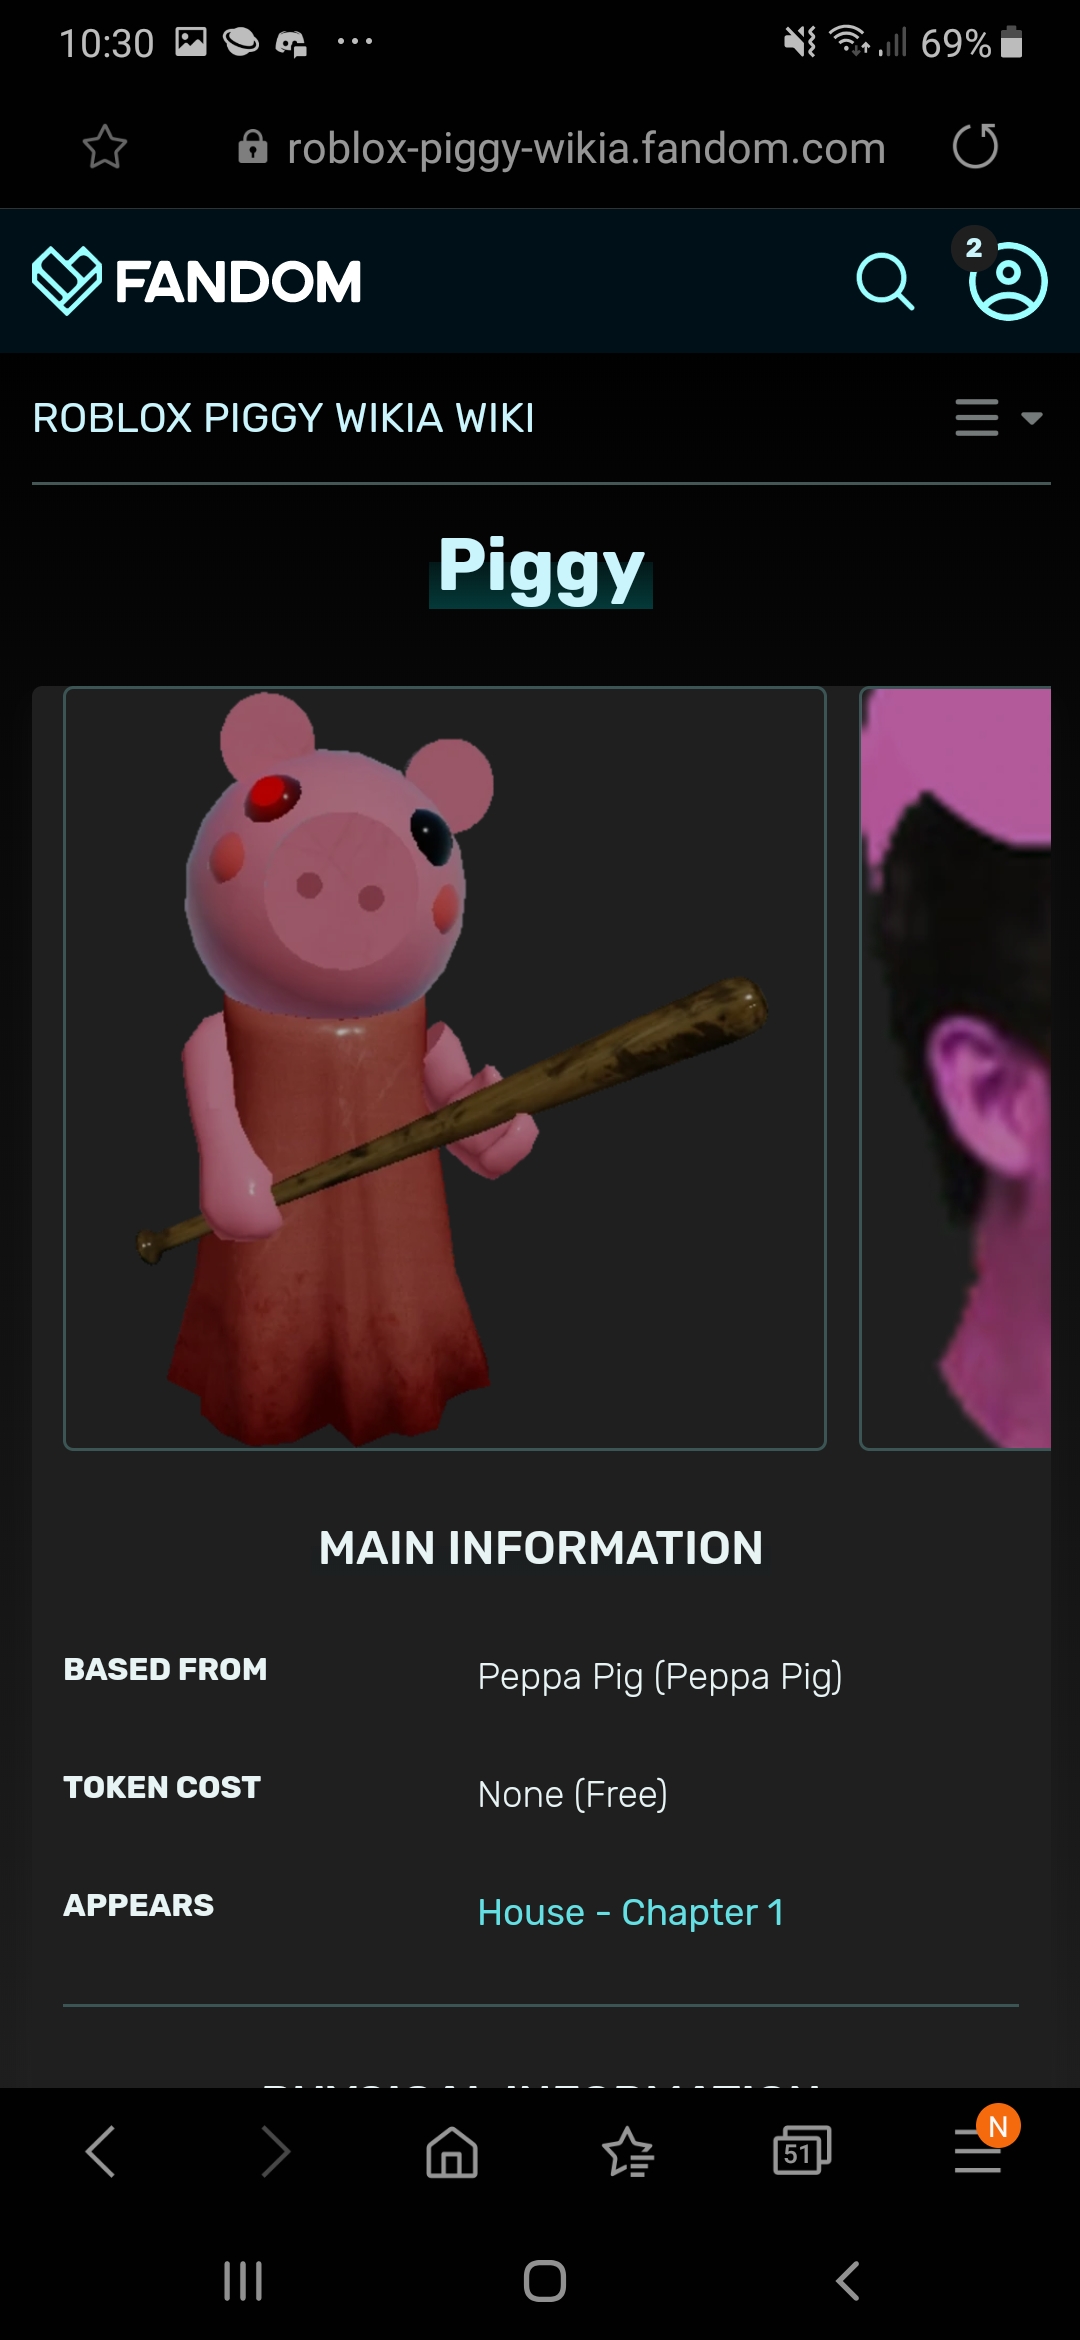Go to Fandom home logo
Image resolution: width=1080 pixels, height=2340 pixels.
pyautogui.click(x=197, y=281)
